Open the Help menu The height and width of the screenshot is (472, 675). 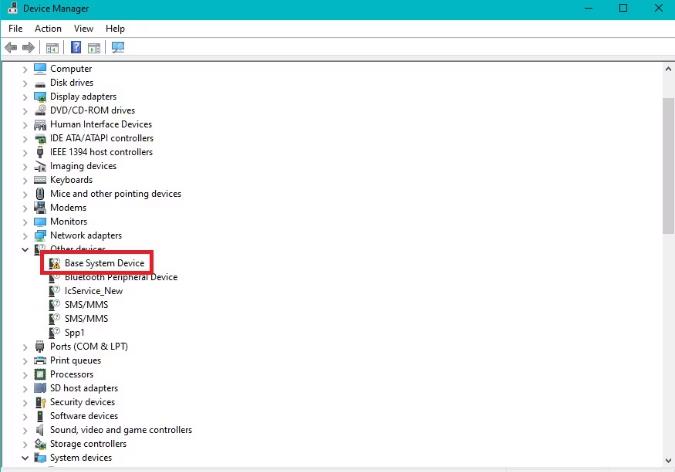pyautogui.click(x=115, y=28)
